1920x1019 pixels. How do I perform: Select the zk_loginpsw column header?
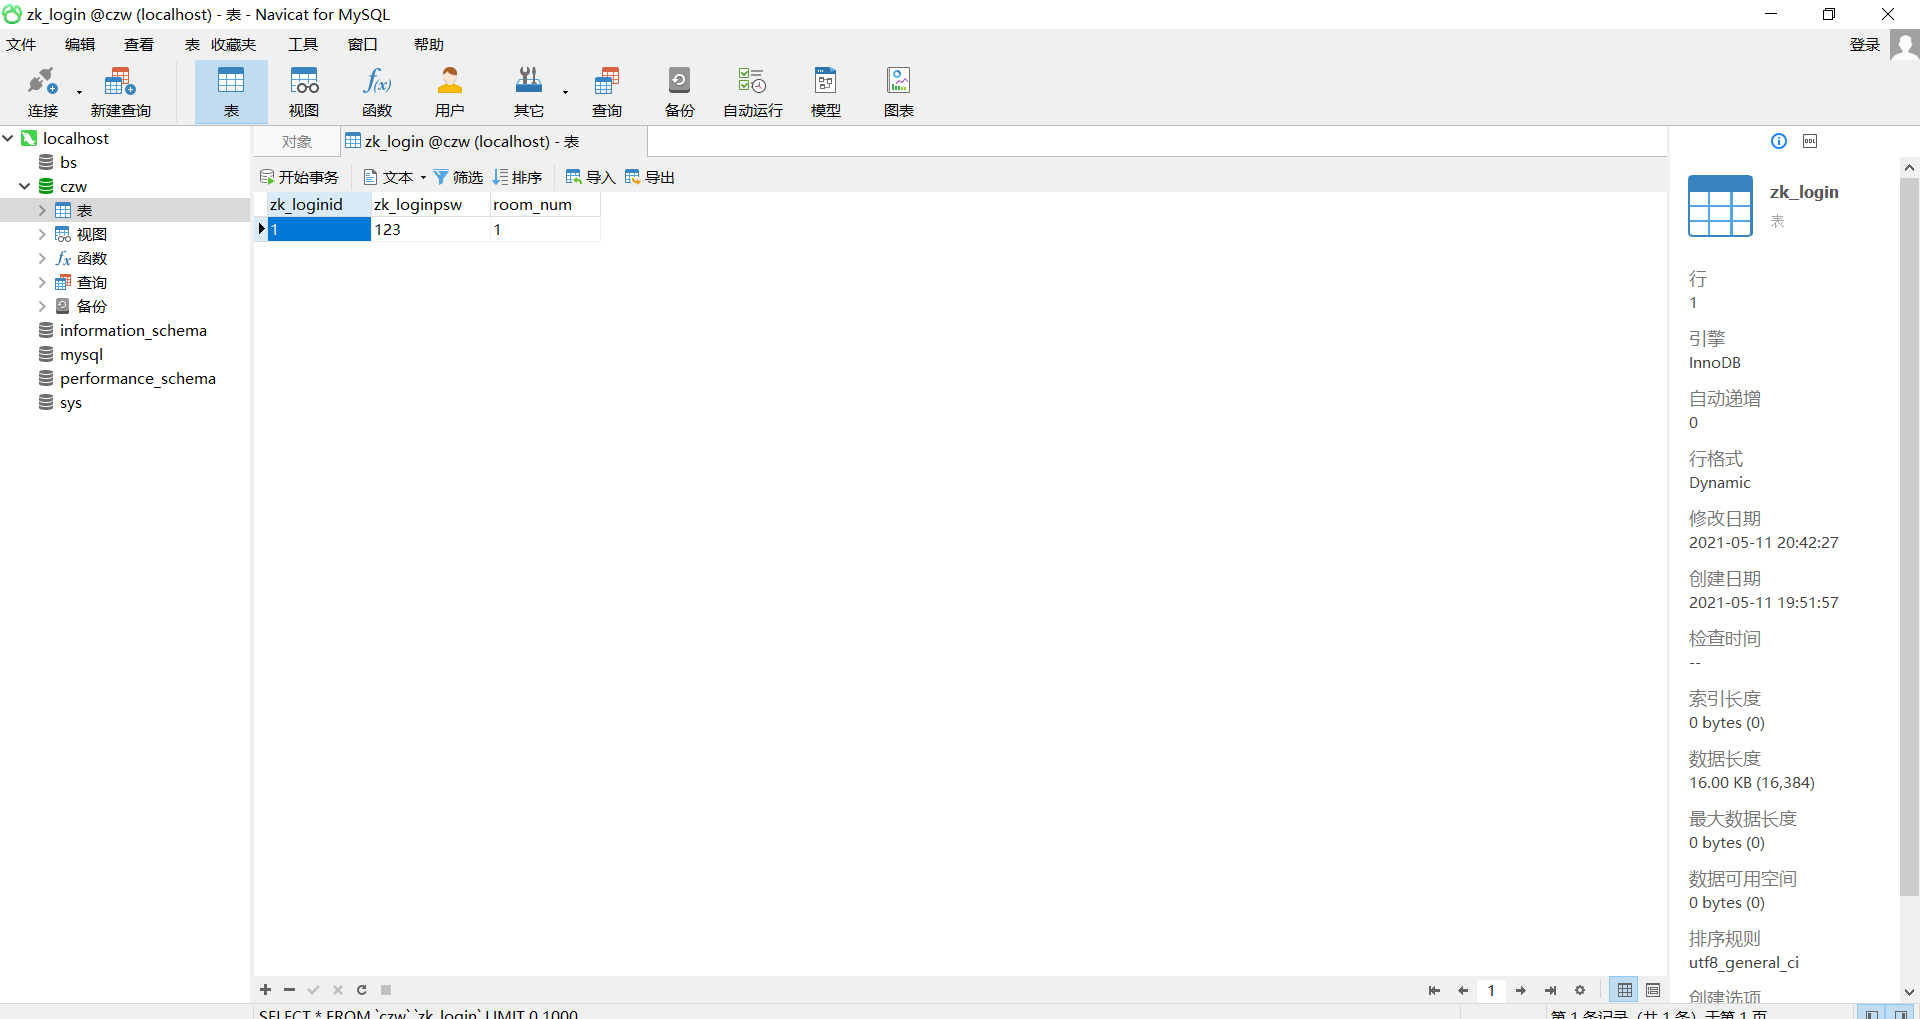point(431,204)
